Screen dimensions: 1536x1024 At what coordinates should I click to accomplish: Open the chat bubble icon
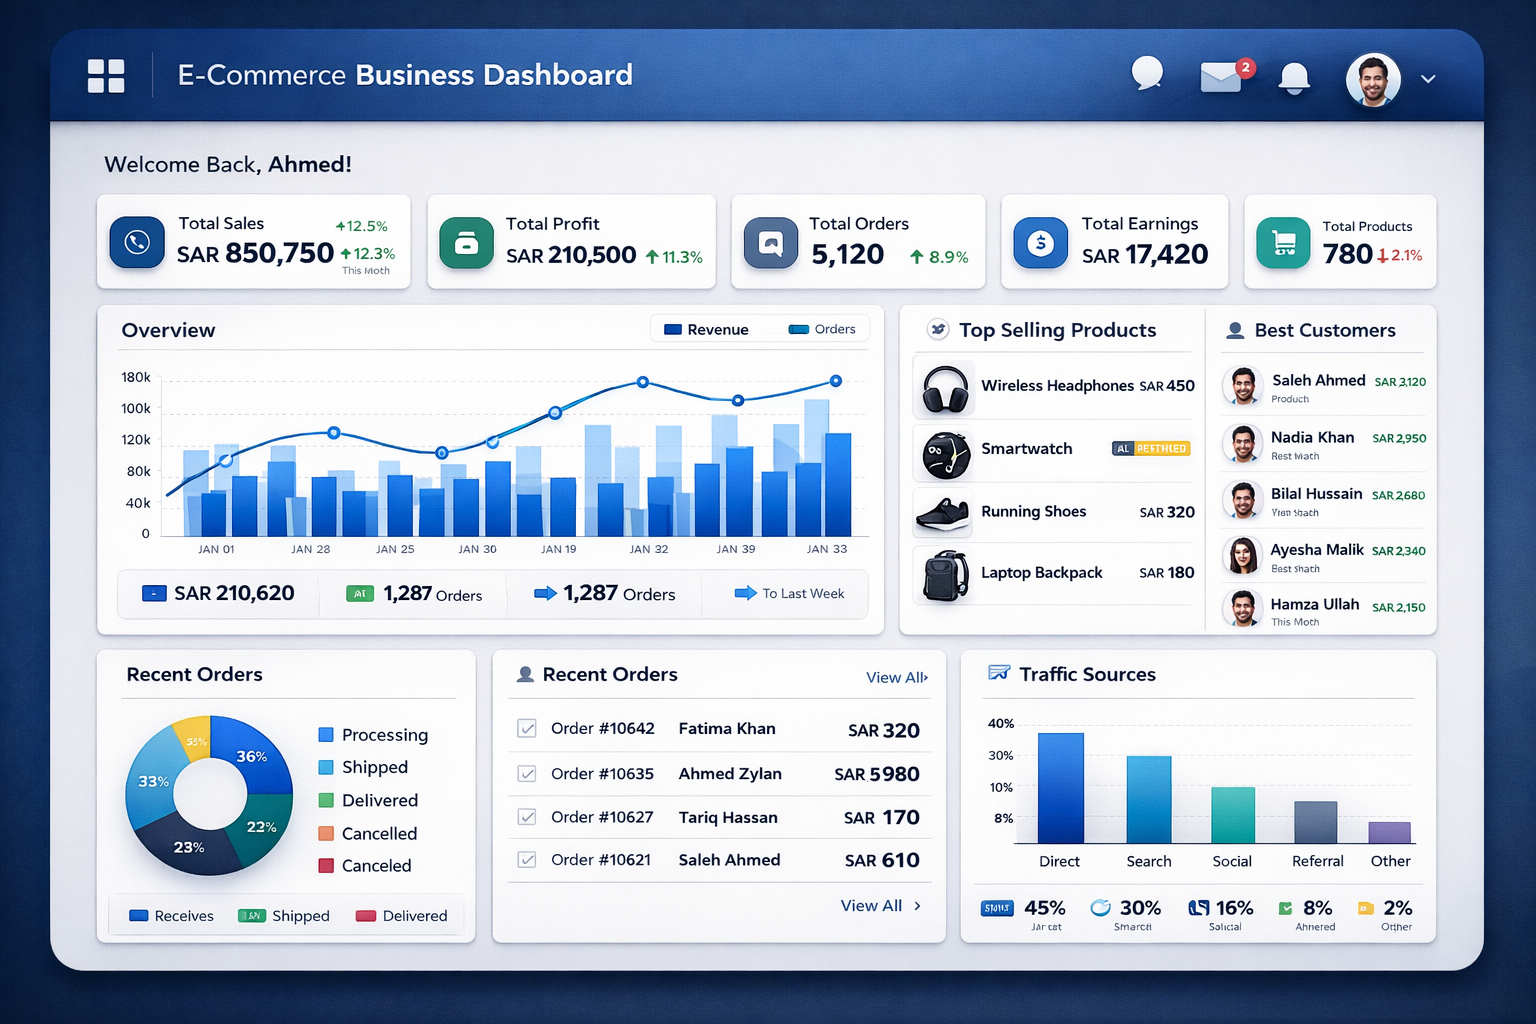point(1147,73)
